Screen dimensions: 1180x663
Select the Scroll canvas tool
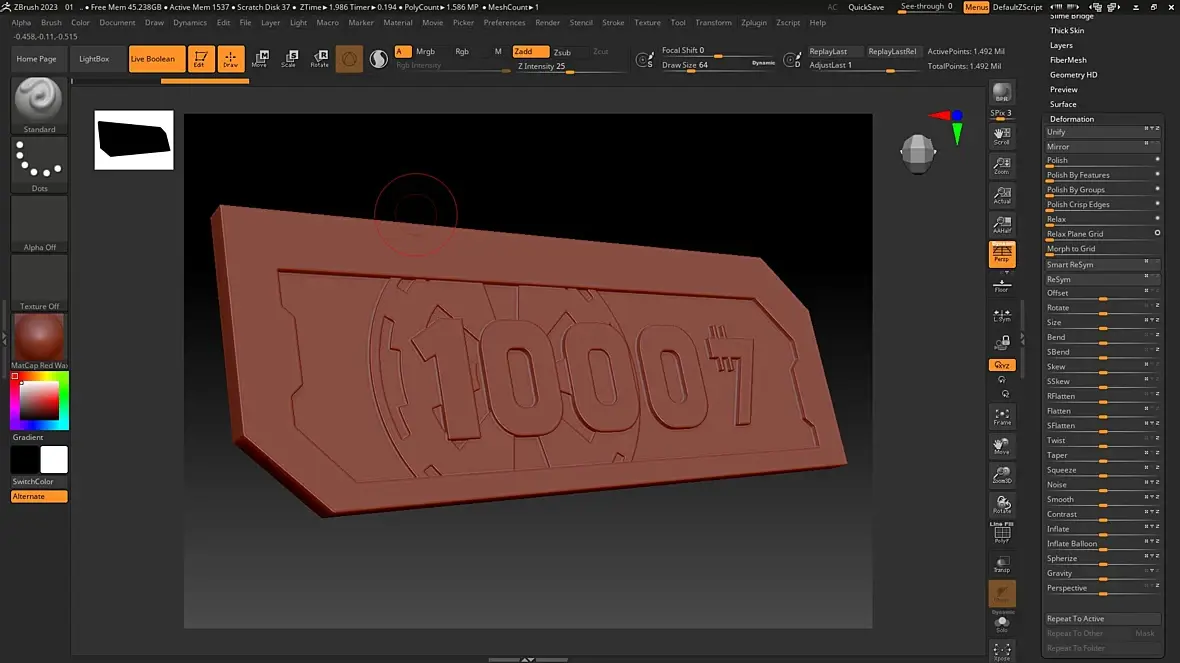pyautogui.click(x=1001, y=136)
